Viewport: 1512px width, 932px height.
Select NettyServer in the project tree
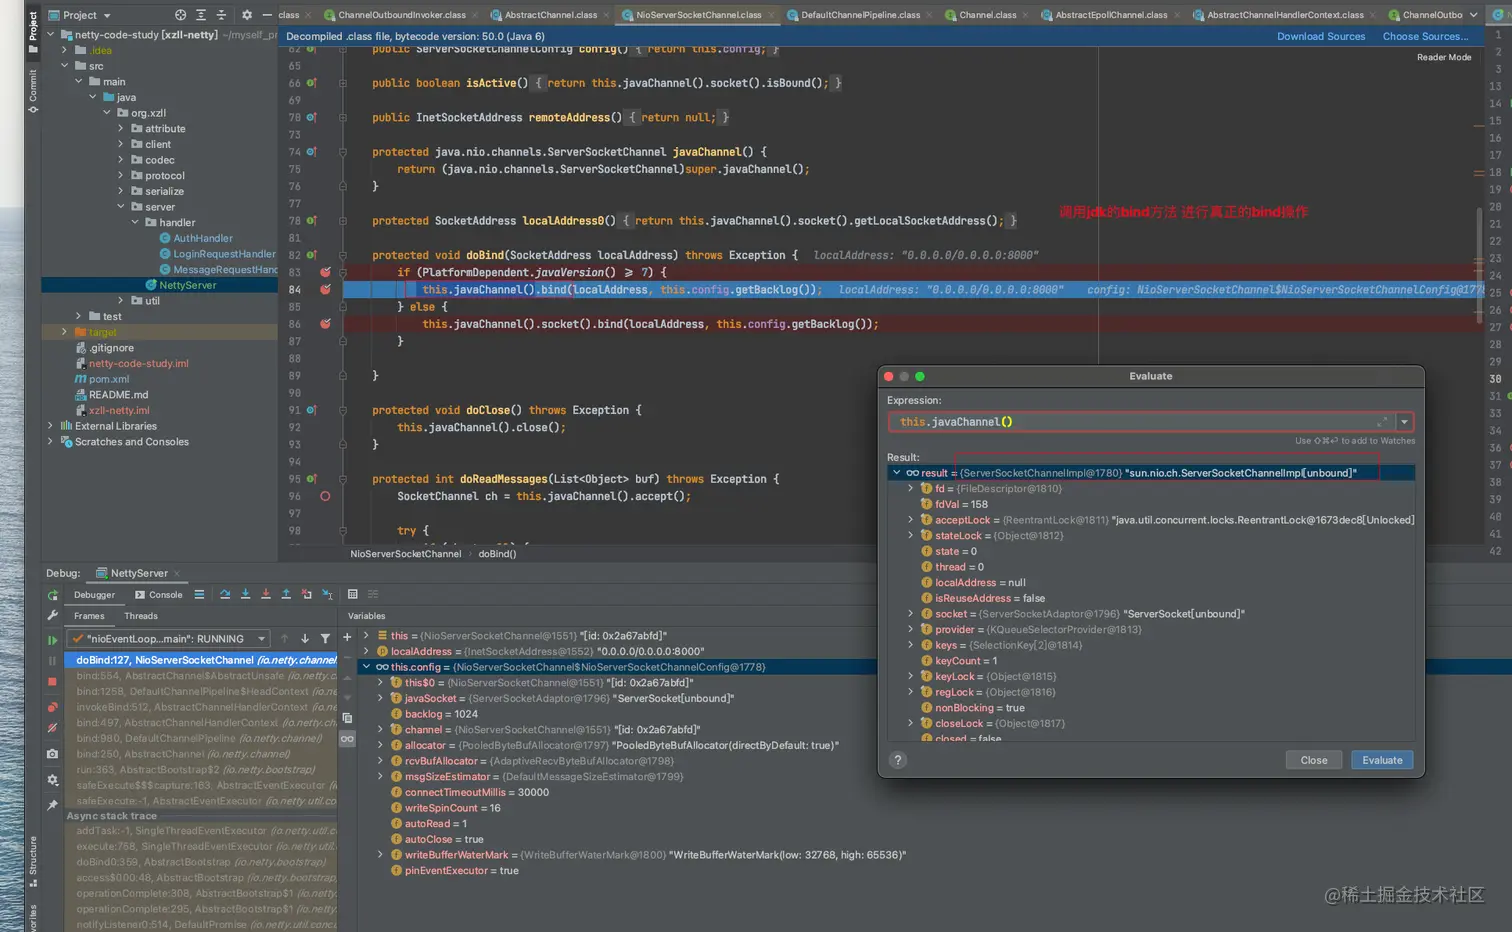click(188, 285)
